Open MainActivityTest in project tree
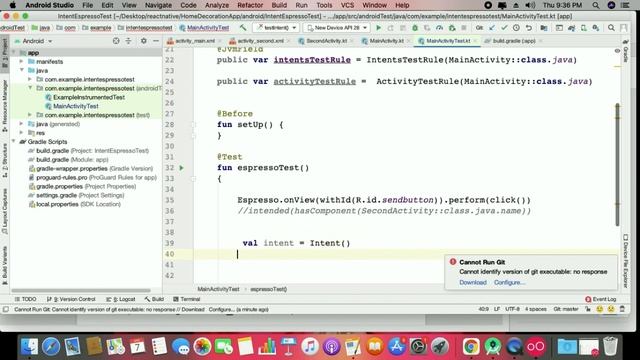The width and height of the screenshot is (640, 360). point(76,106)
